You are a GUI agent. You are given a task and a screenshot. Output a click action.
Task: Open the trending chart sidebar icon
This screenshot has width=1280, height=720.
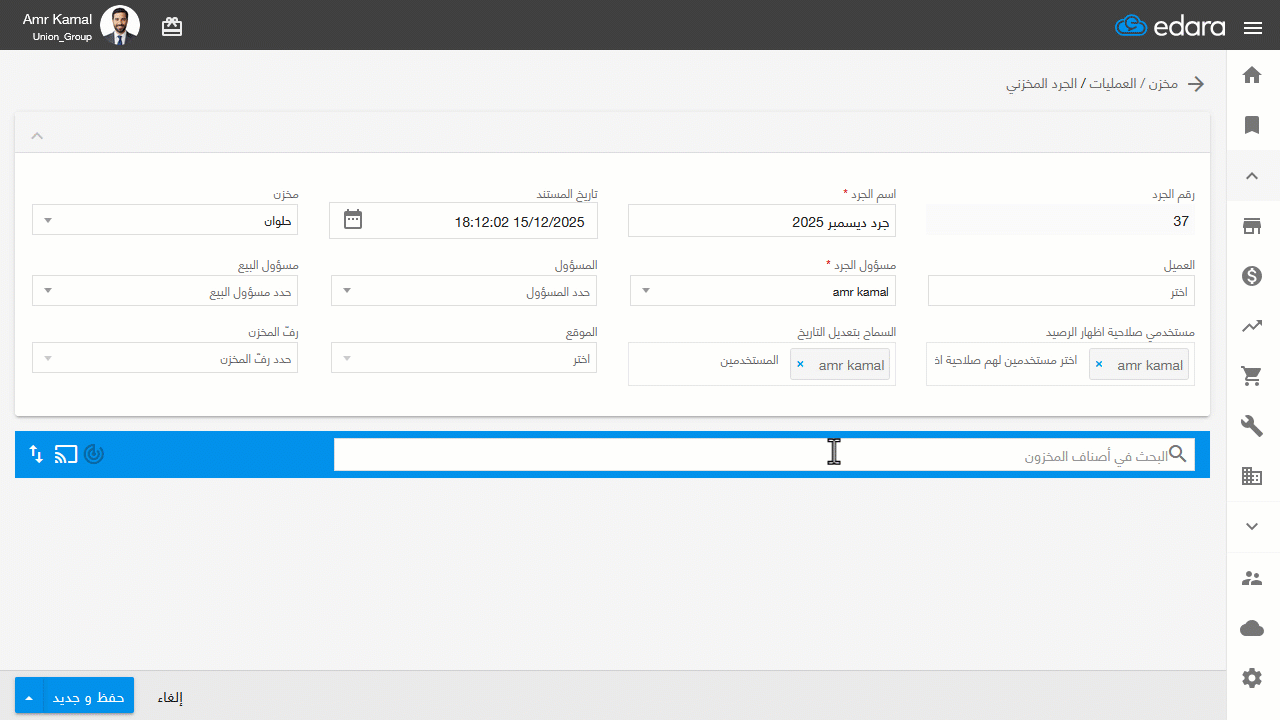(x=1252, y=326)
